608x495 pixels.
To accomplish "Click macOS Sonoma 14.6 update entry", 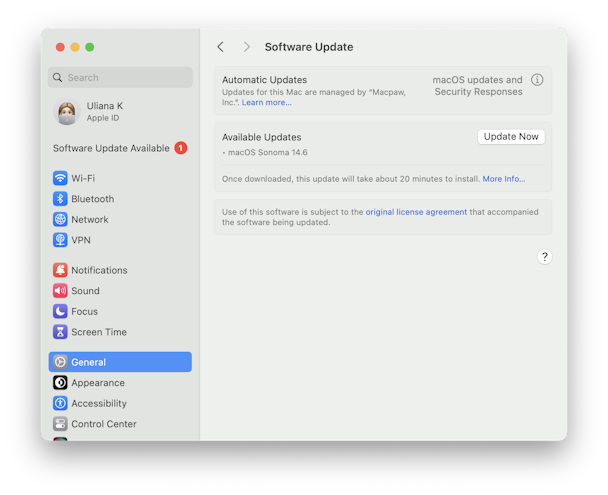I will click(268, 152).
